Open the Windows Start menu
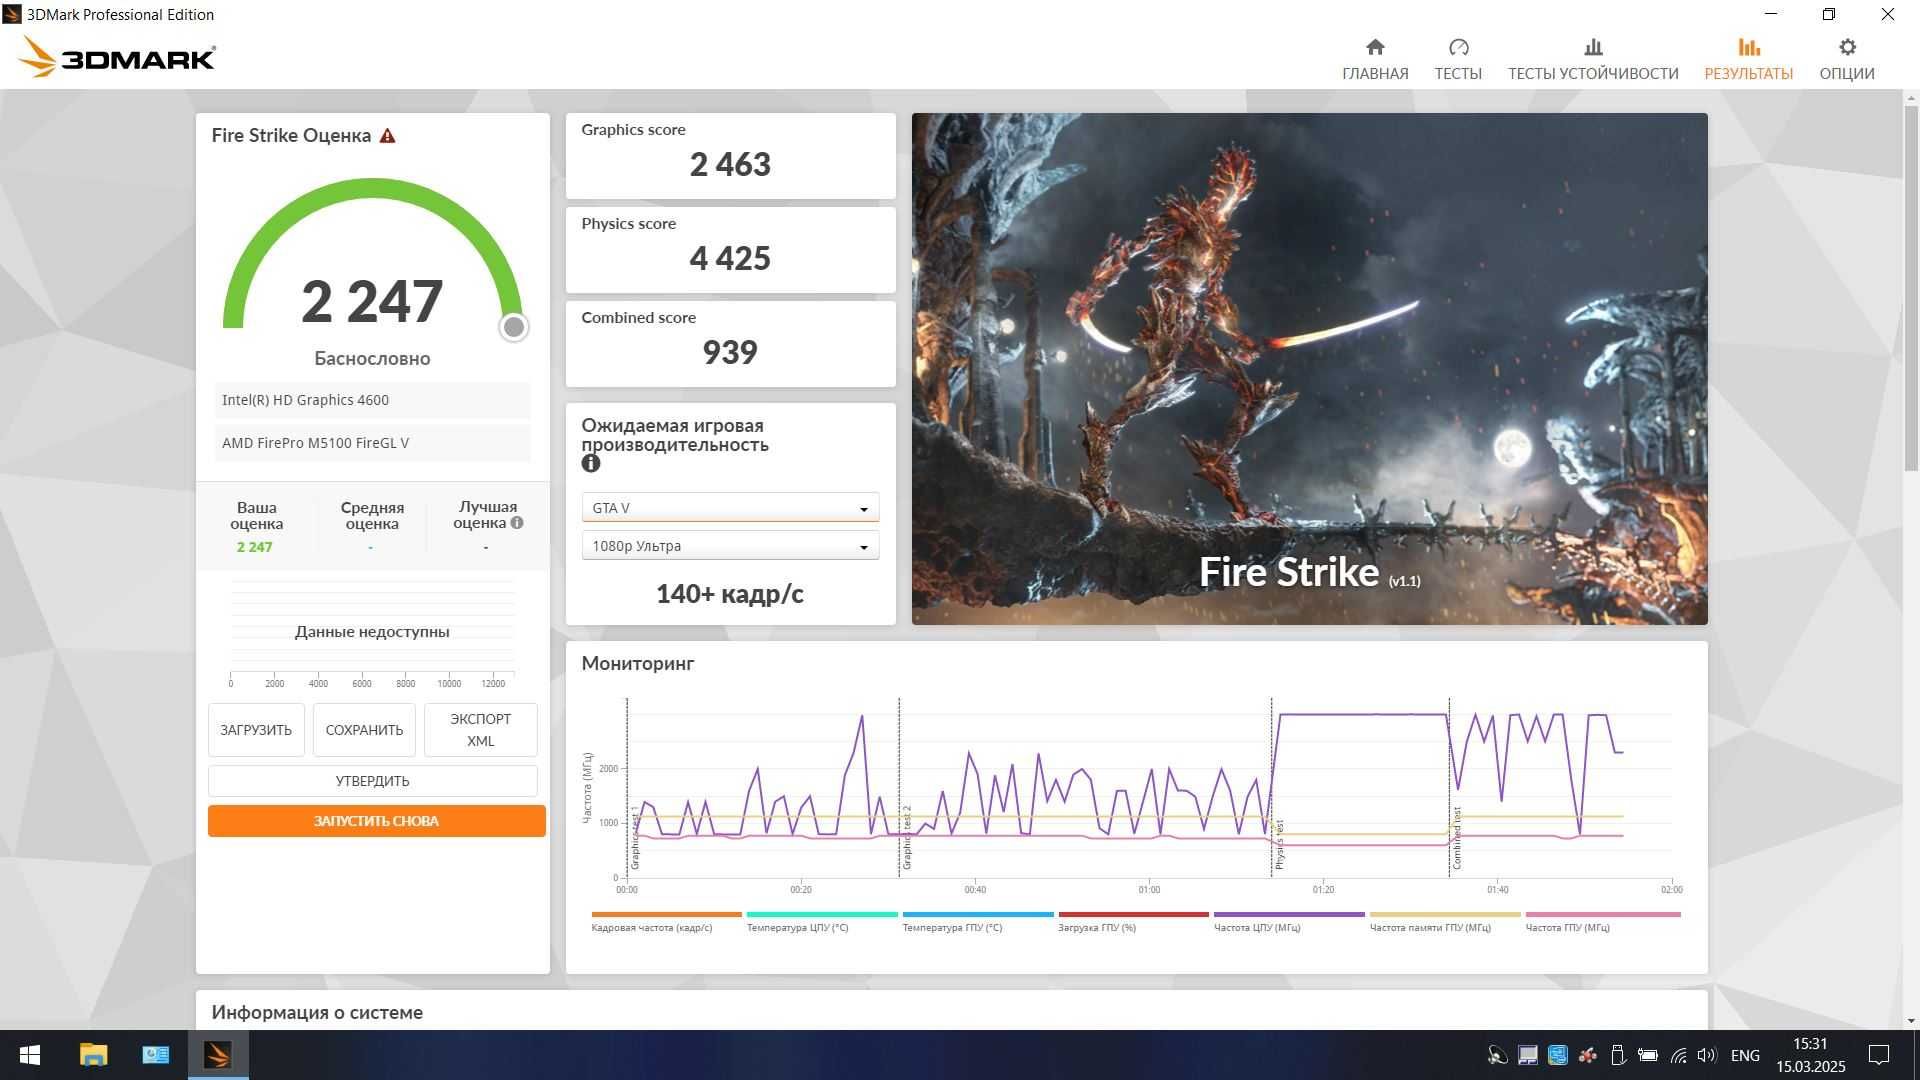 pos(30,1055)
